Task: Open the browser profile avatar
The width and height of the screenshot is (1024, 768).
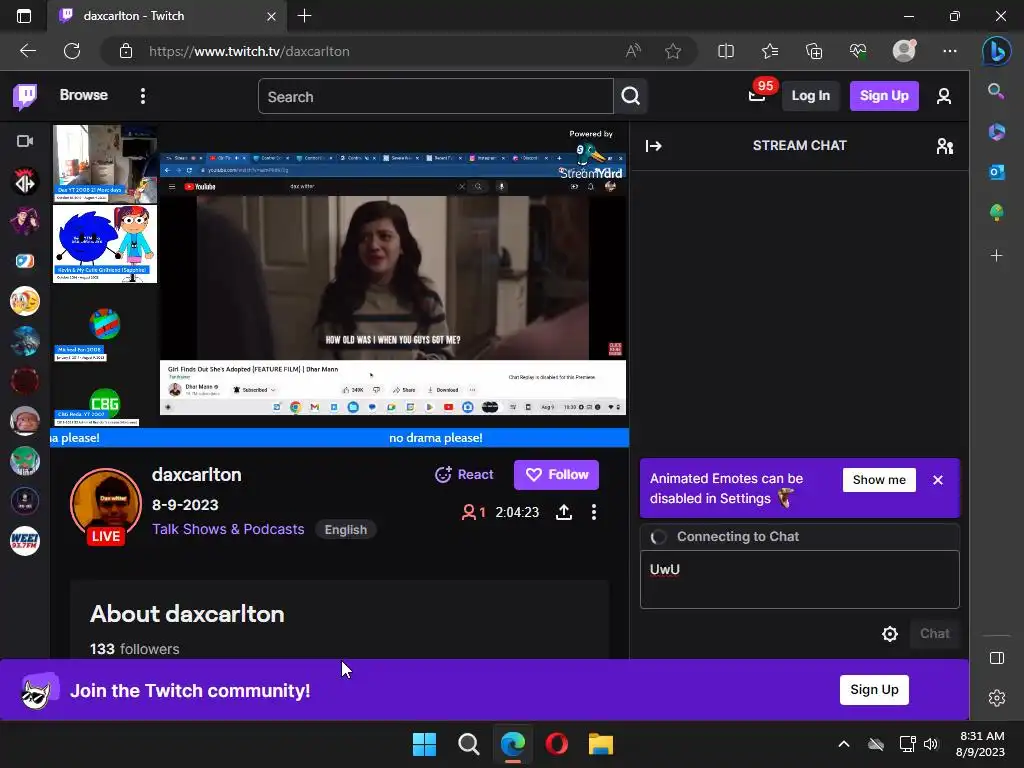Action: (904, 51)
